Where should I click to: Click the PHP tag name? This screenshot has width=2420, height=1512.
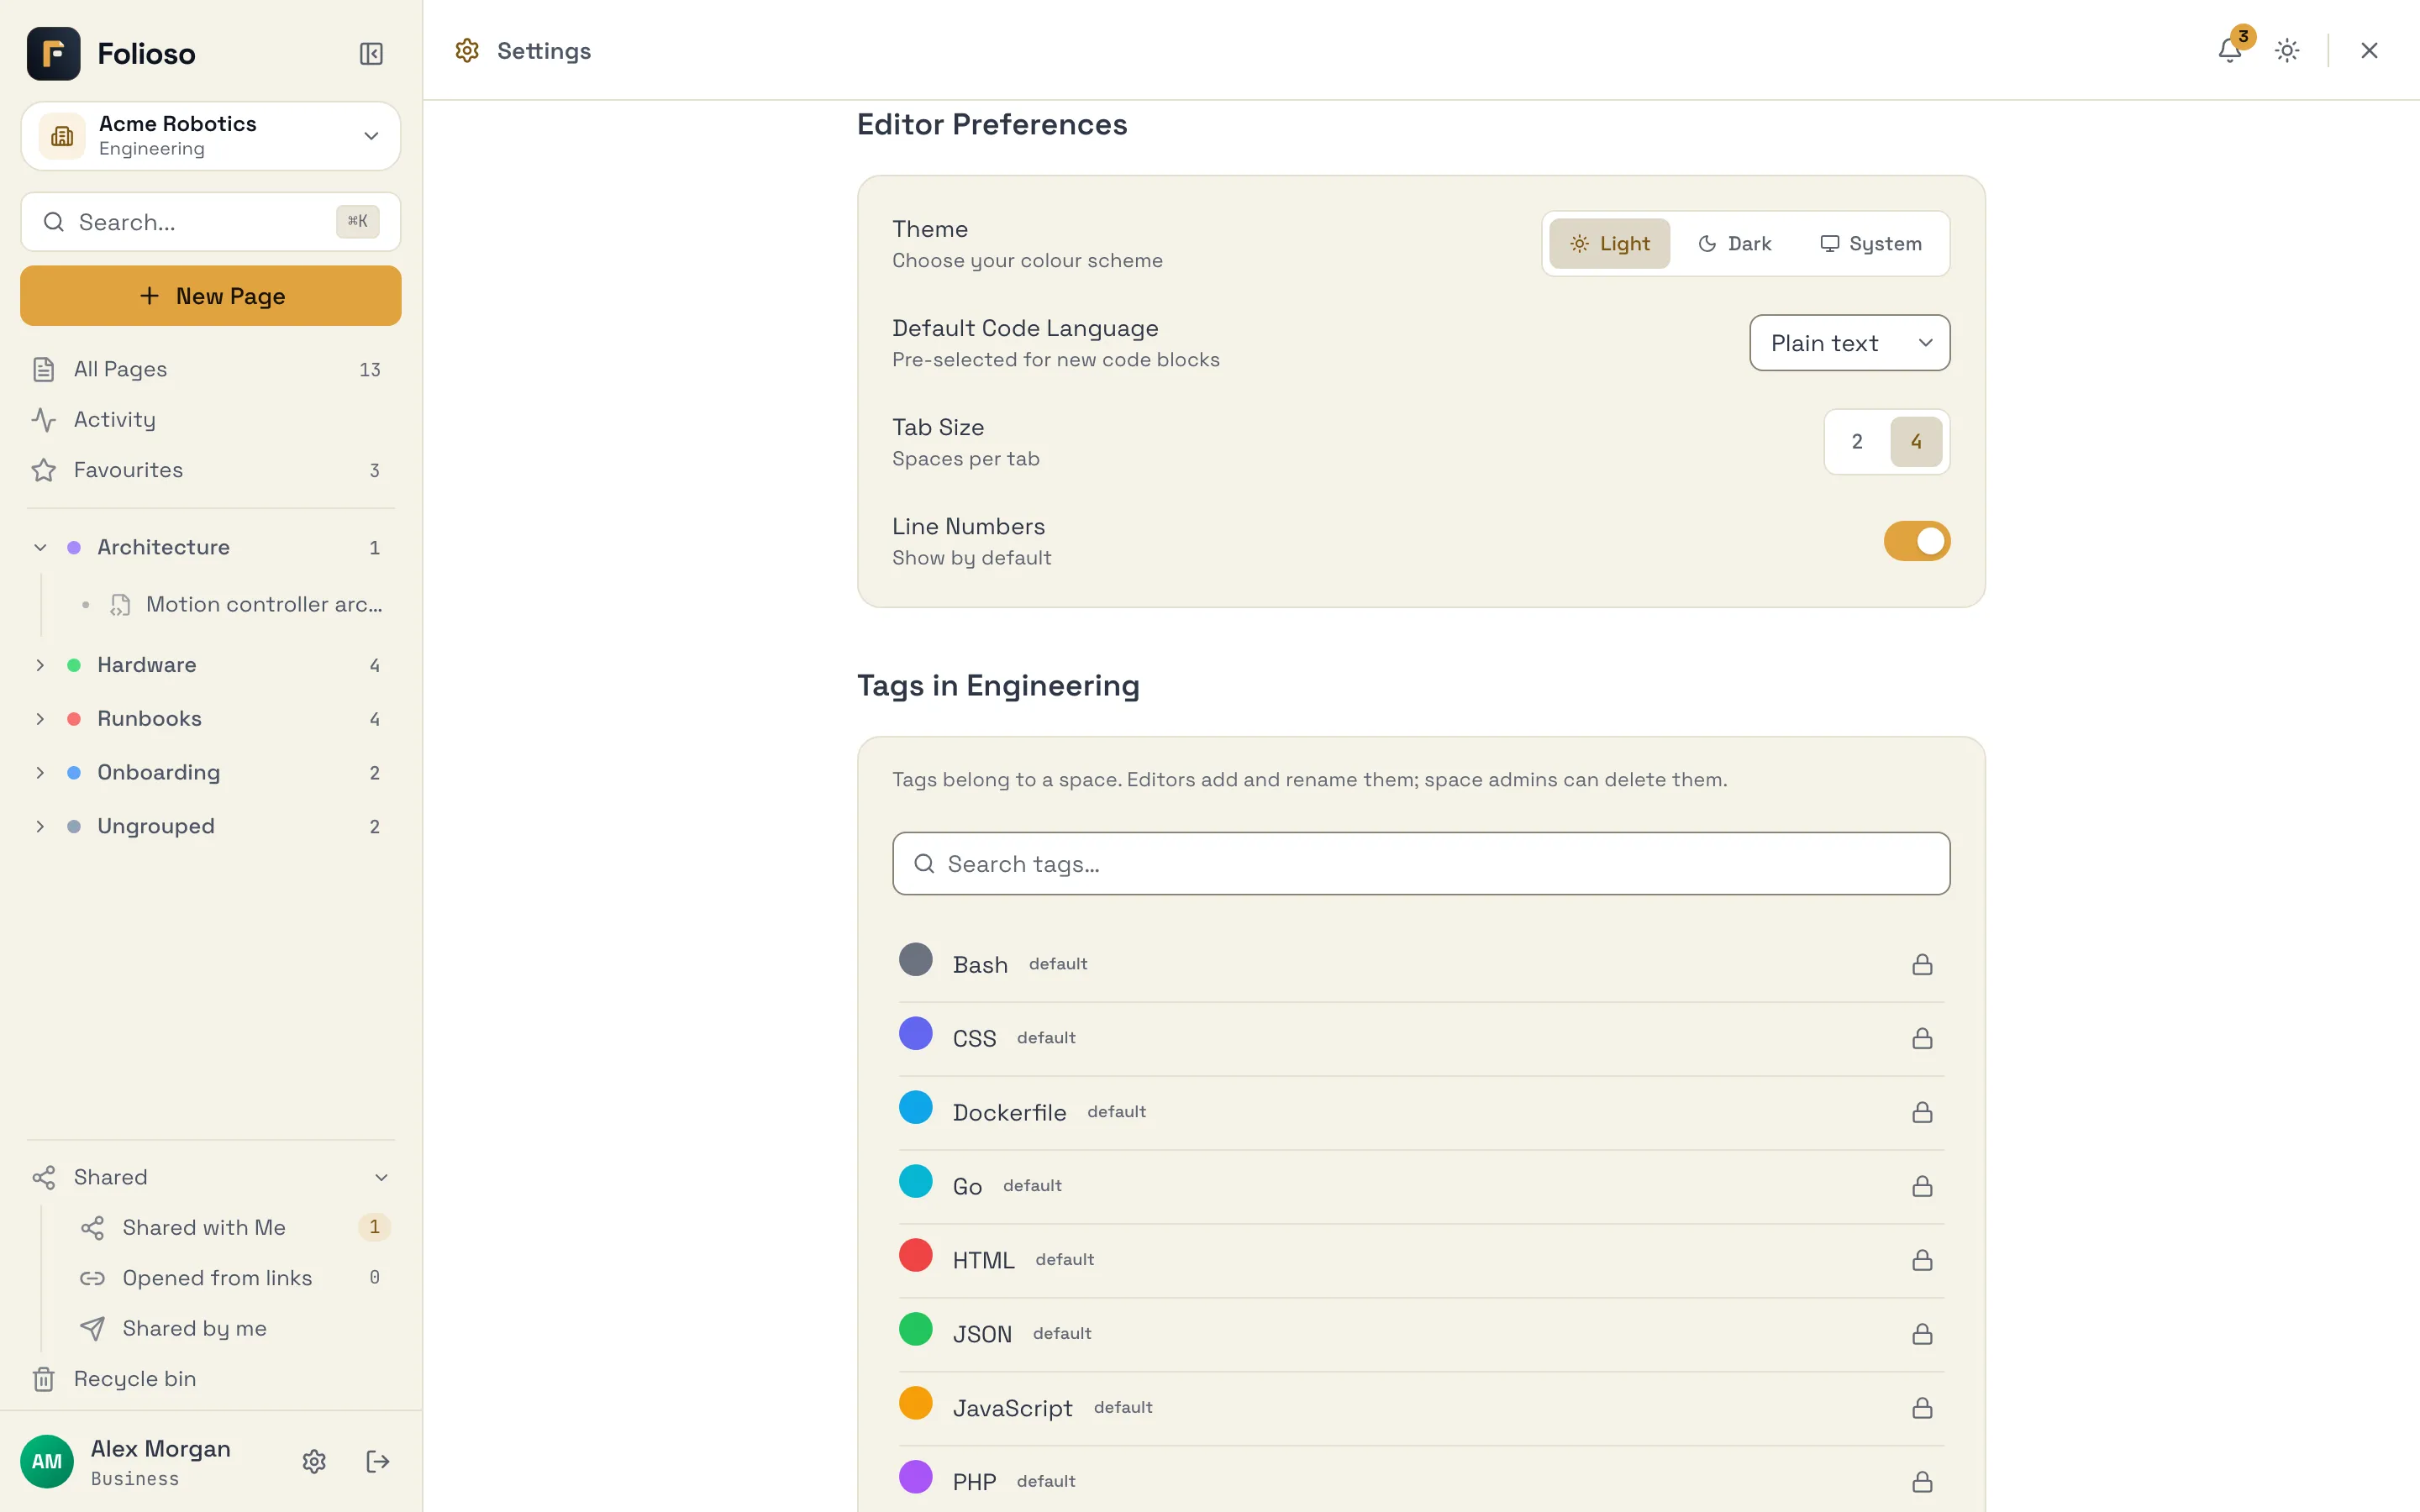coord(974,1482)
